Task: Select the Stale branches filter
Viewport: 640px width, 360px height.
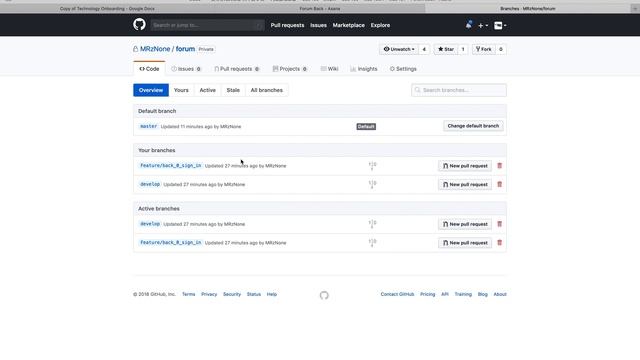Action: [233, 90]
